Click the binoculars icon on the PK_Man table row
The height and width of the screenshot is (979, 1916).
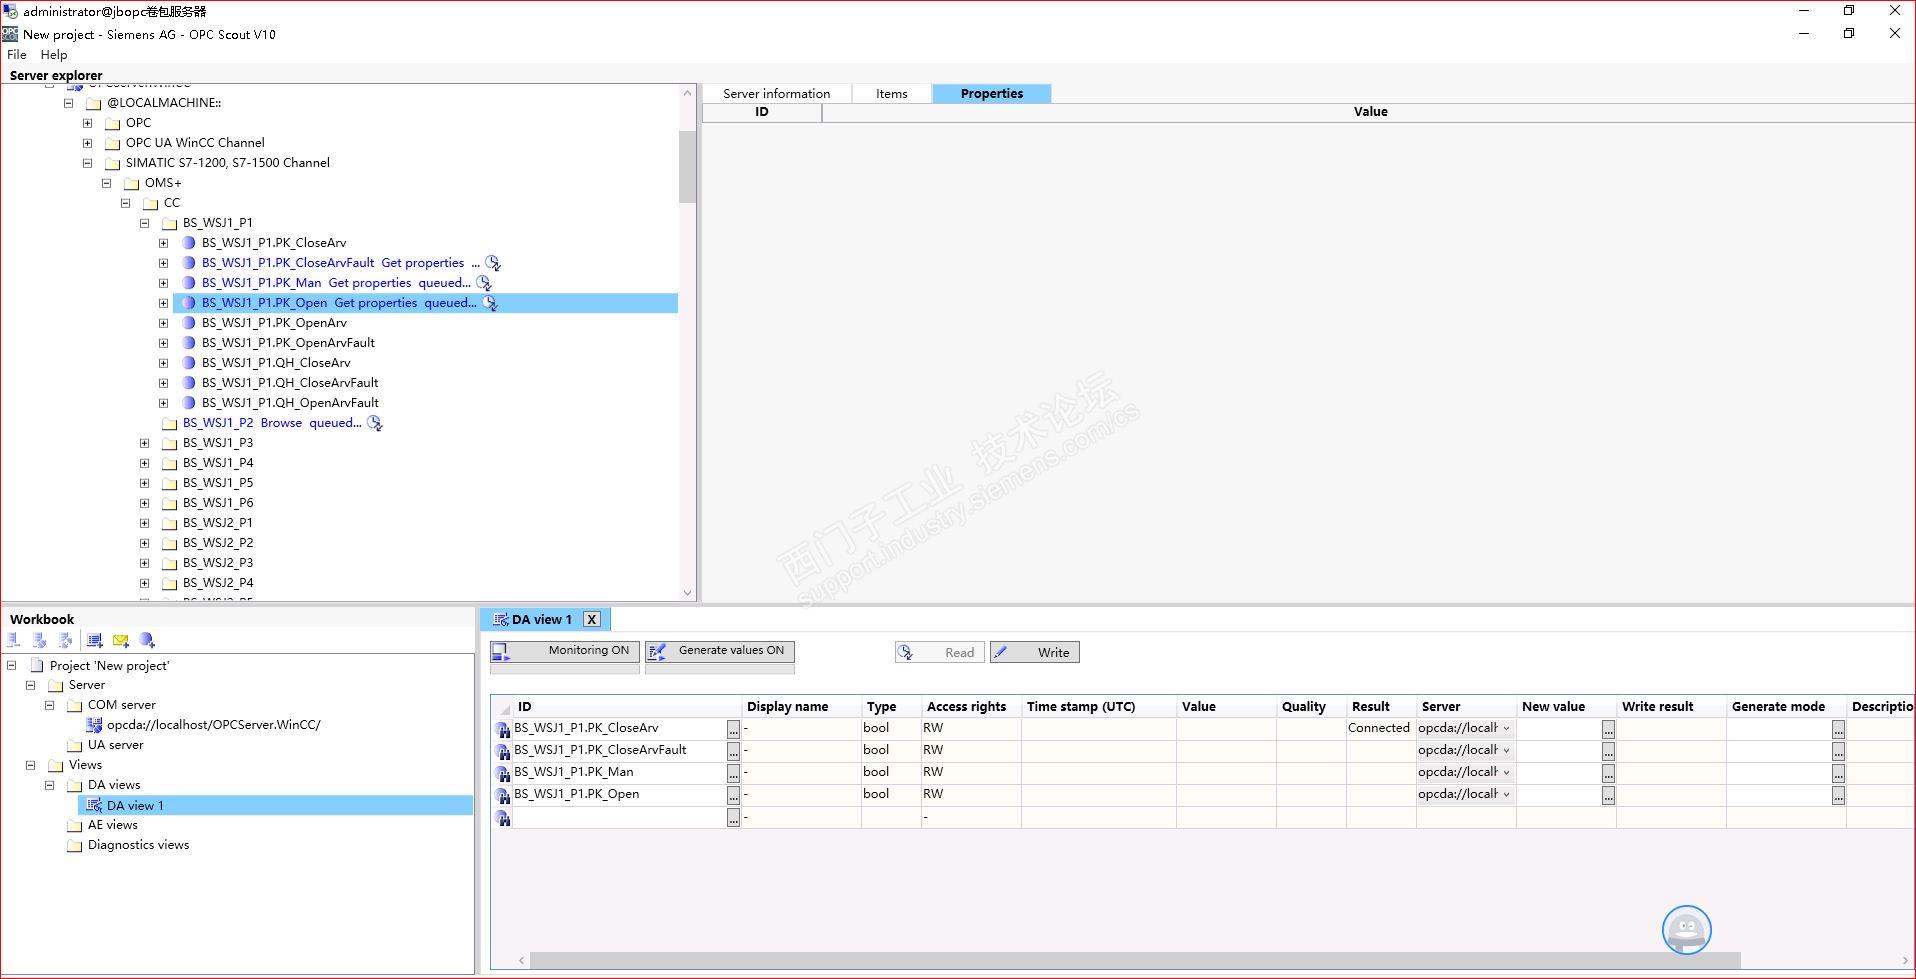(x=503, y=773)
